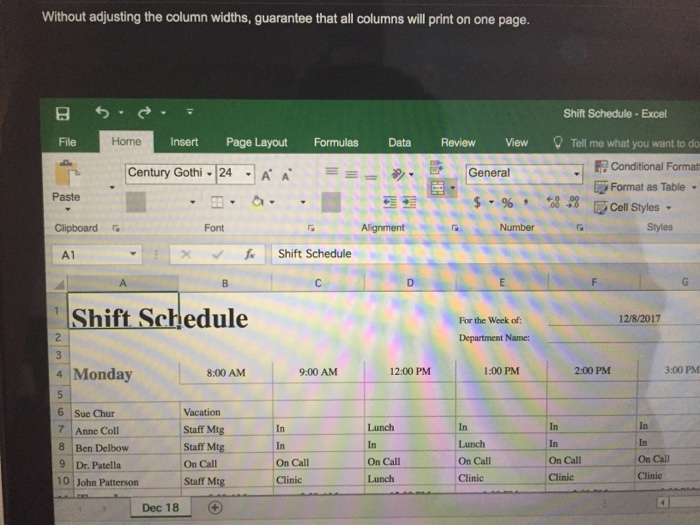Click the Bottom Align icon
This screenshot has height=525, width=700.
tap(371, 177)
